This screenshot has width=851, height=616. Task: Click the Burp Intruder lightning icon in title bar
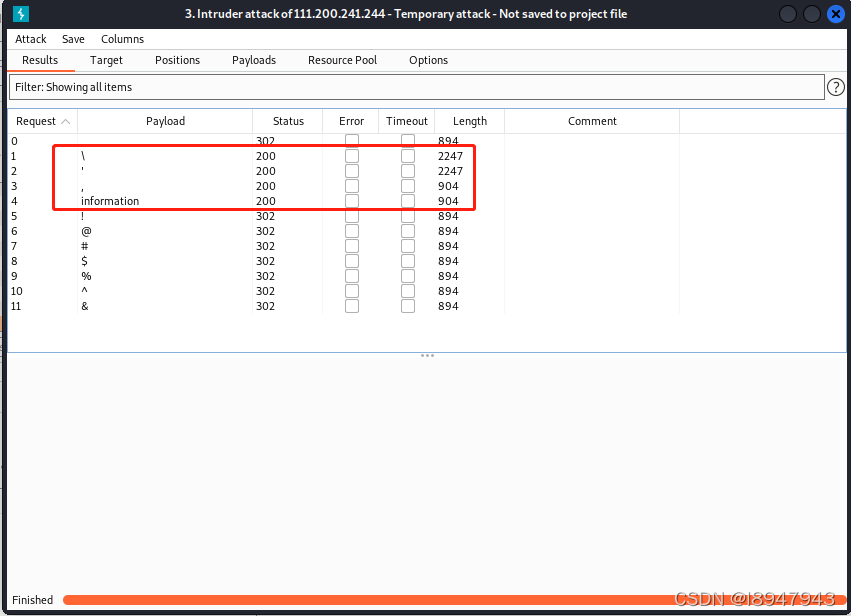click(x=21, y=14)
